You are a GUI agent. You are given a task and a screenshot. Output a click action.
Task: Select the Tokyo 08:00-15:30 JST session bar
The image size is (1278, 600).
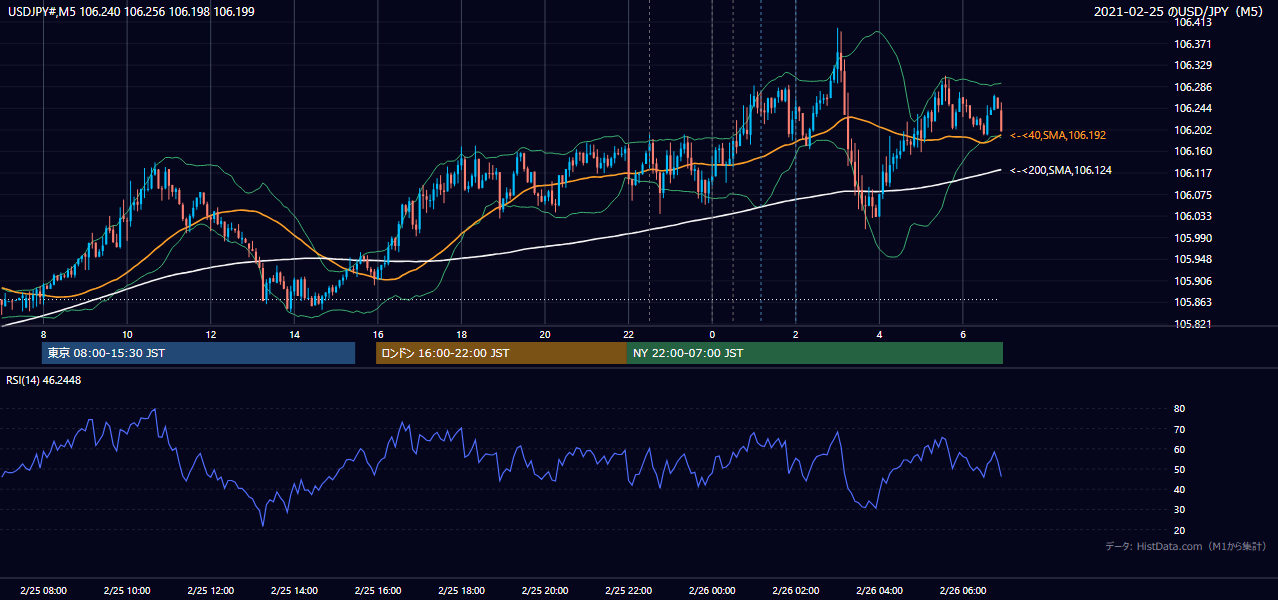click(198, 353)
